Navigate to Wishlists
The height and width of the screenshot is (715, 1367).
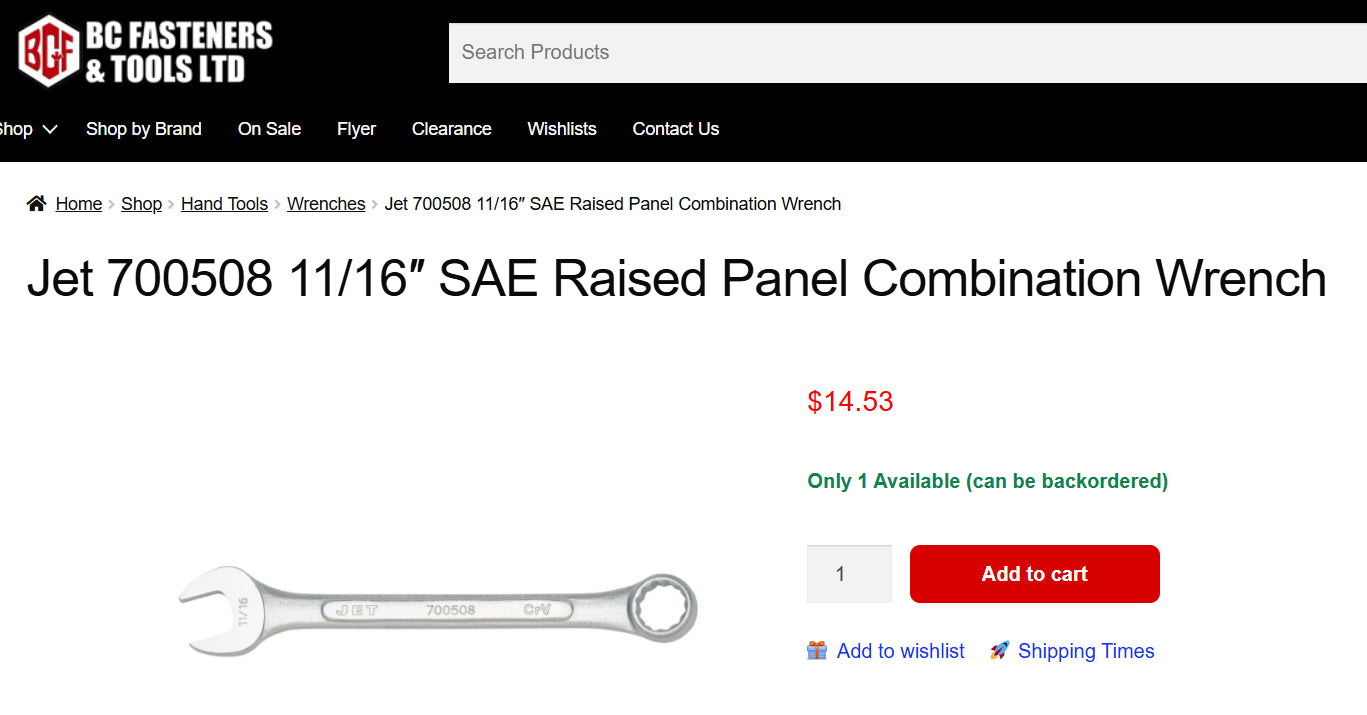(x=562, y=129)
